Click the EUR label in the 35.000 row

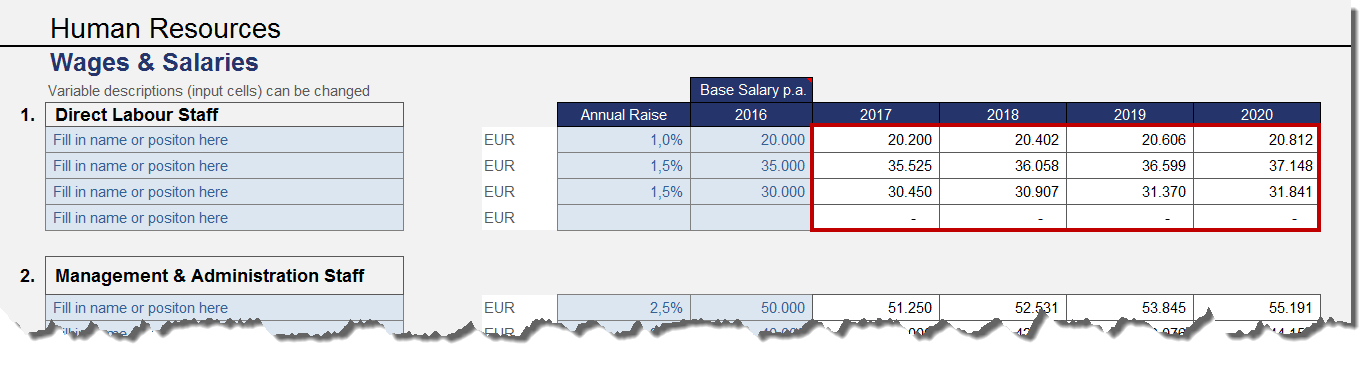tap(499, 166)
